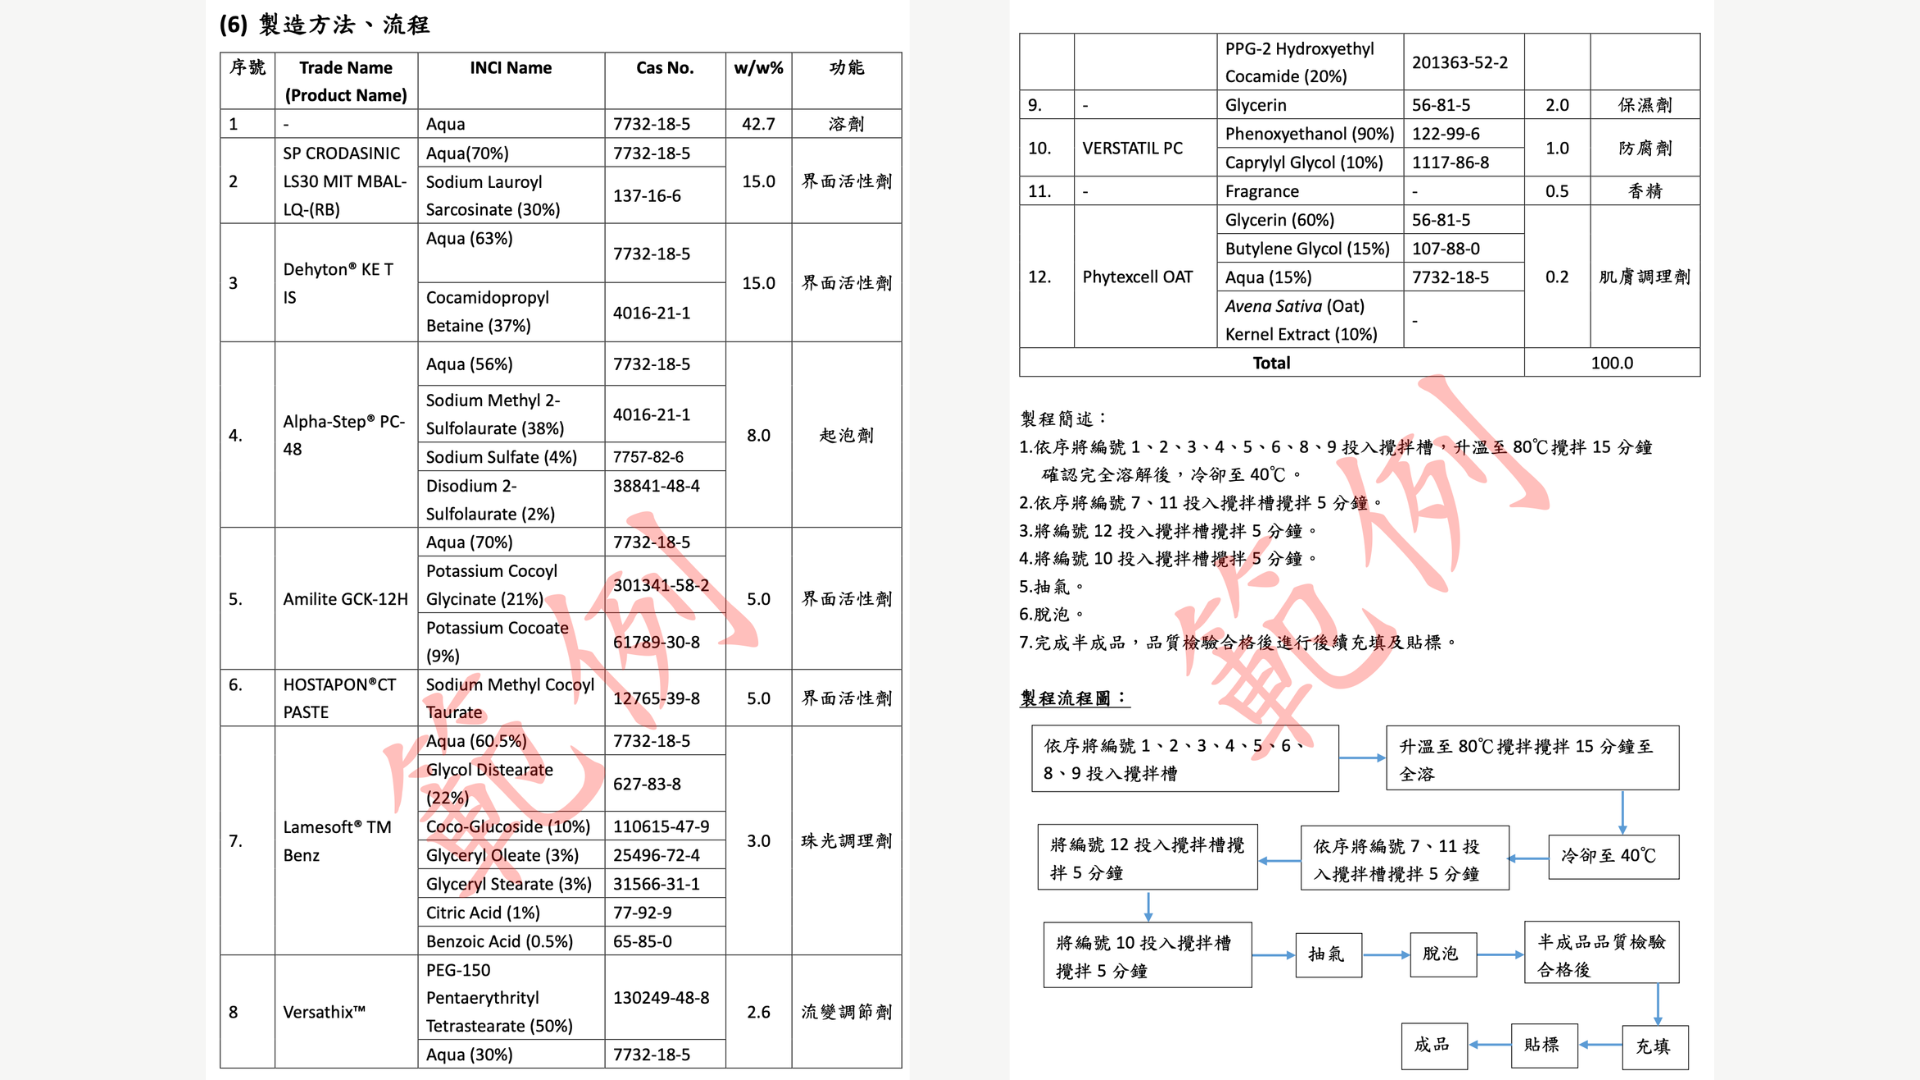
Task: Click the 'VERSATIL PC' trade name
Action: (1145, 148)
